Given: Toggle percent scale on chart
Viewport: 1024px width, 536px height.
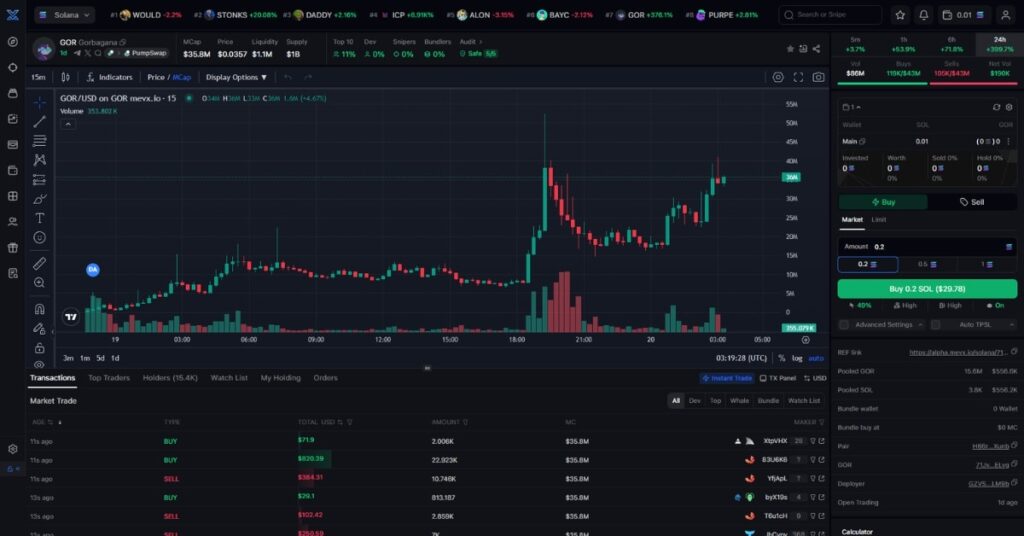Looking at the screenshot, I should coord(781,358).
